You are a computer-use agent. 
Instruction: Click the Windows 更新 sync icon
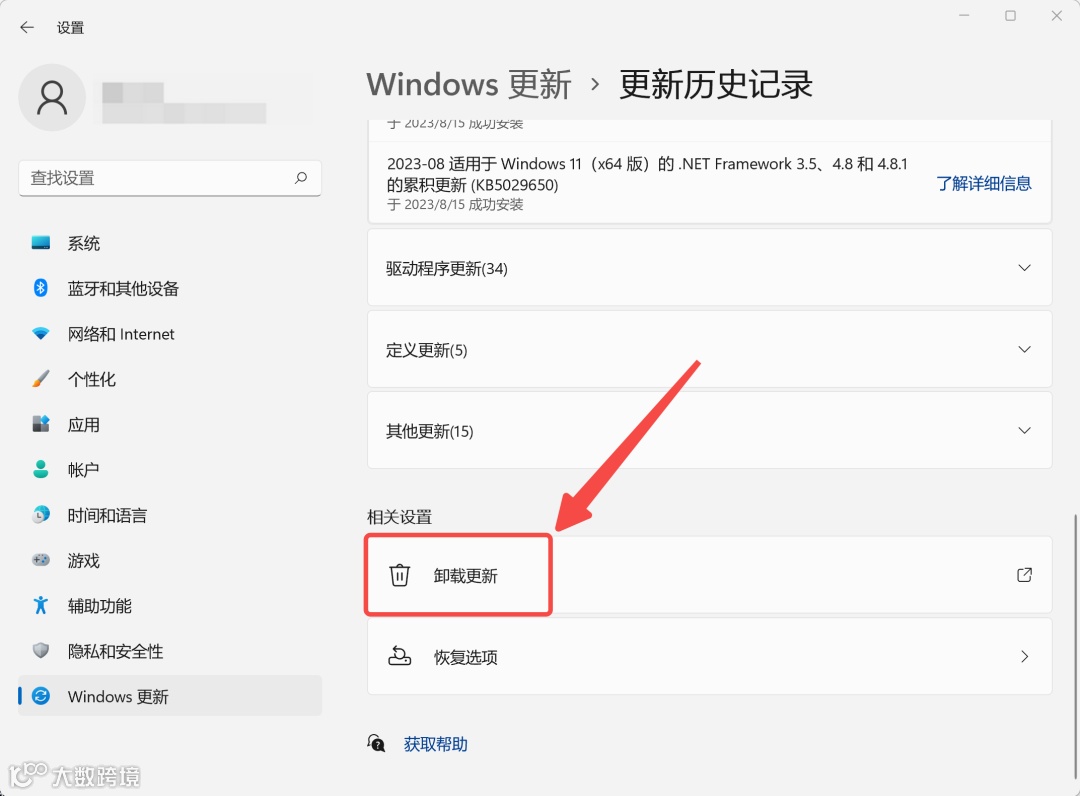pos(41,696)
